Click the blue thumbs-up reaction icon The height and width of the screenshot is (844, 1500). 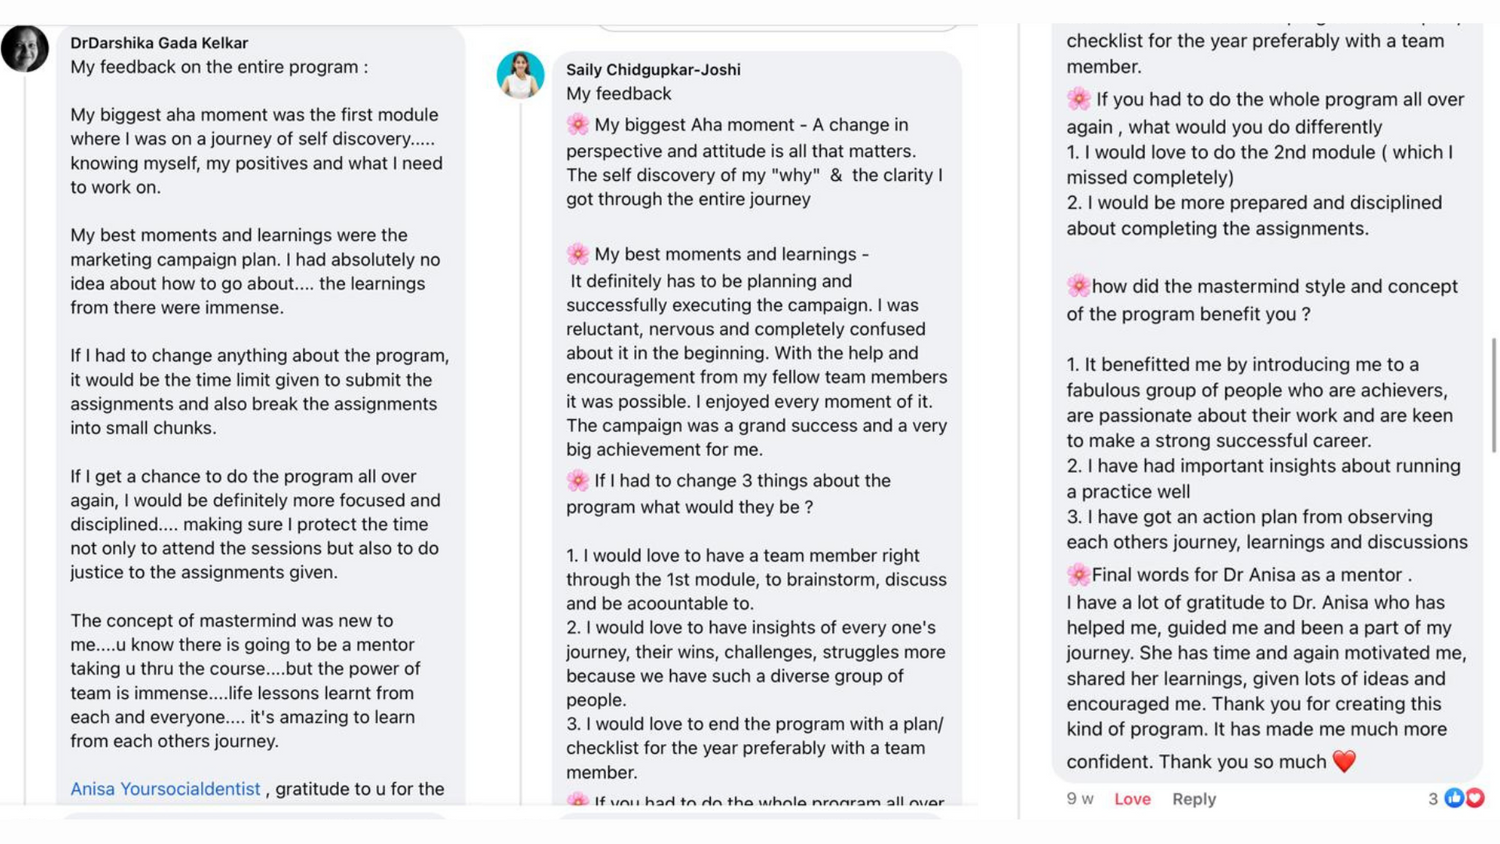coord(1454,798)
